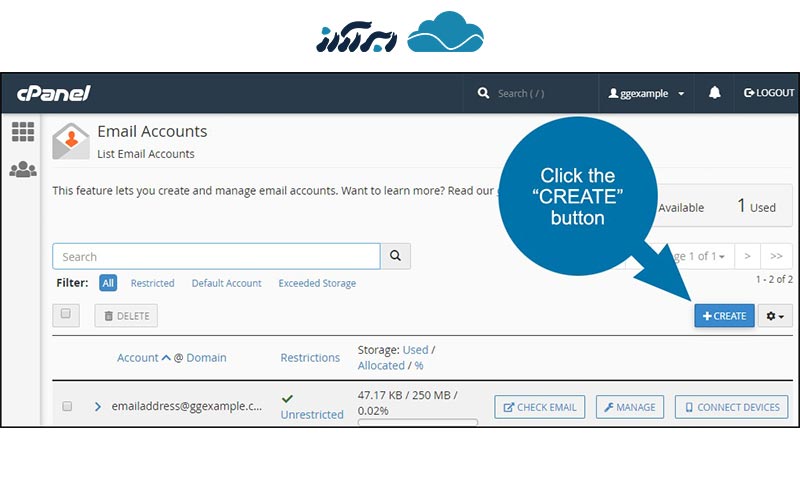Select the All filter
This screenshot has width=800, height=500.
click(x=108, y=283)
